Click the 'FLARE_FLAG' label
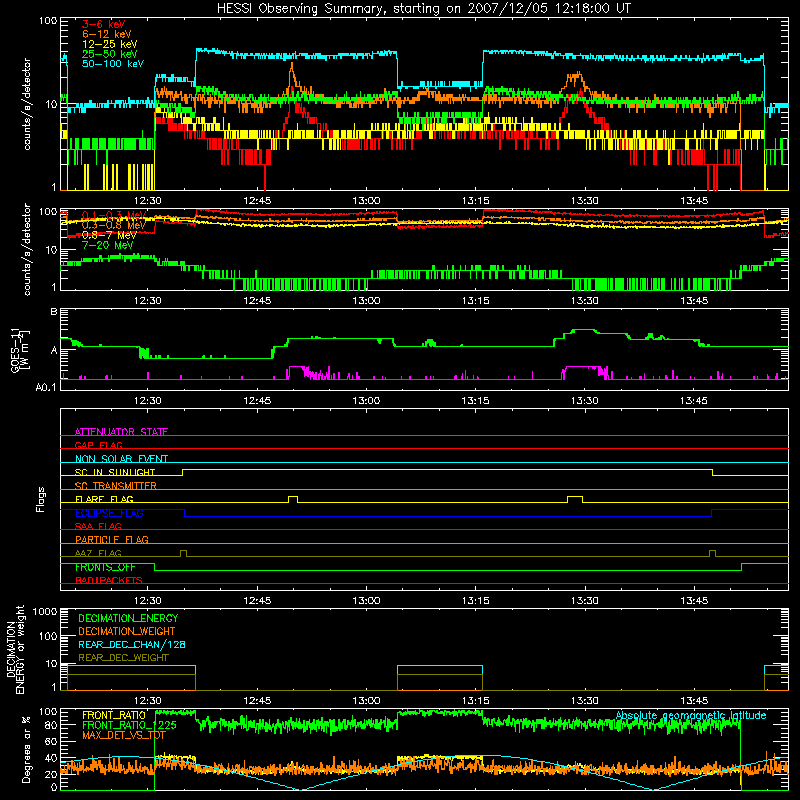 point(104,499)
